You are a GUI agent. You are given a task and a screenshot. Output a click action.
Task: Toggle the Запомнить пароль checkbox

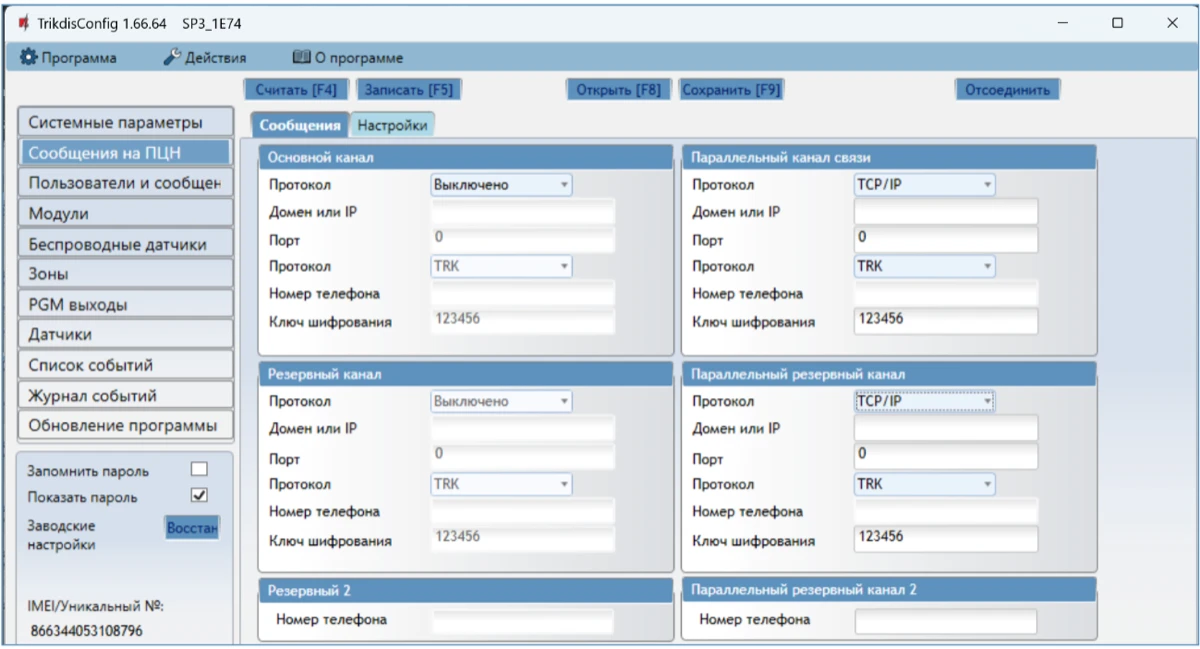pos(199,470)
